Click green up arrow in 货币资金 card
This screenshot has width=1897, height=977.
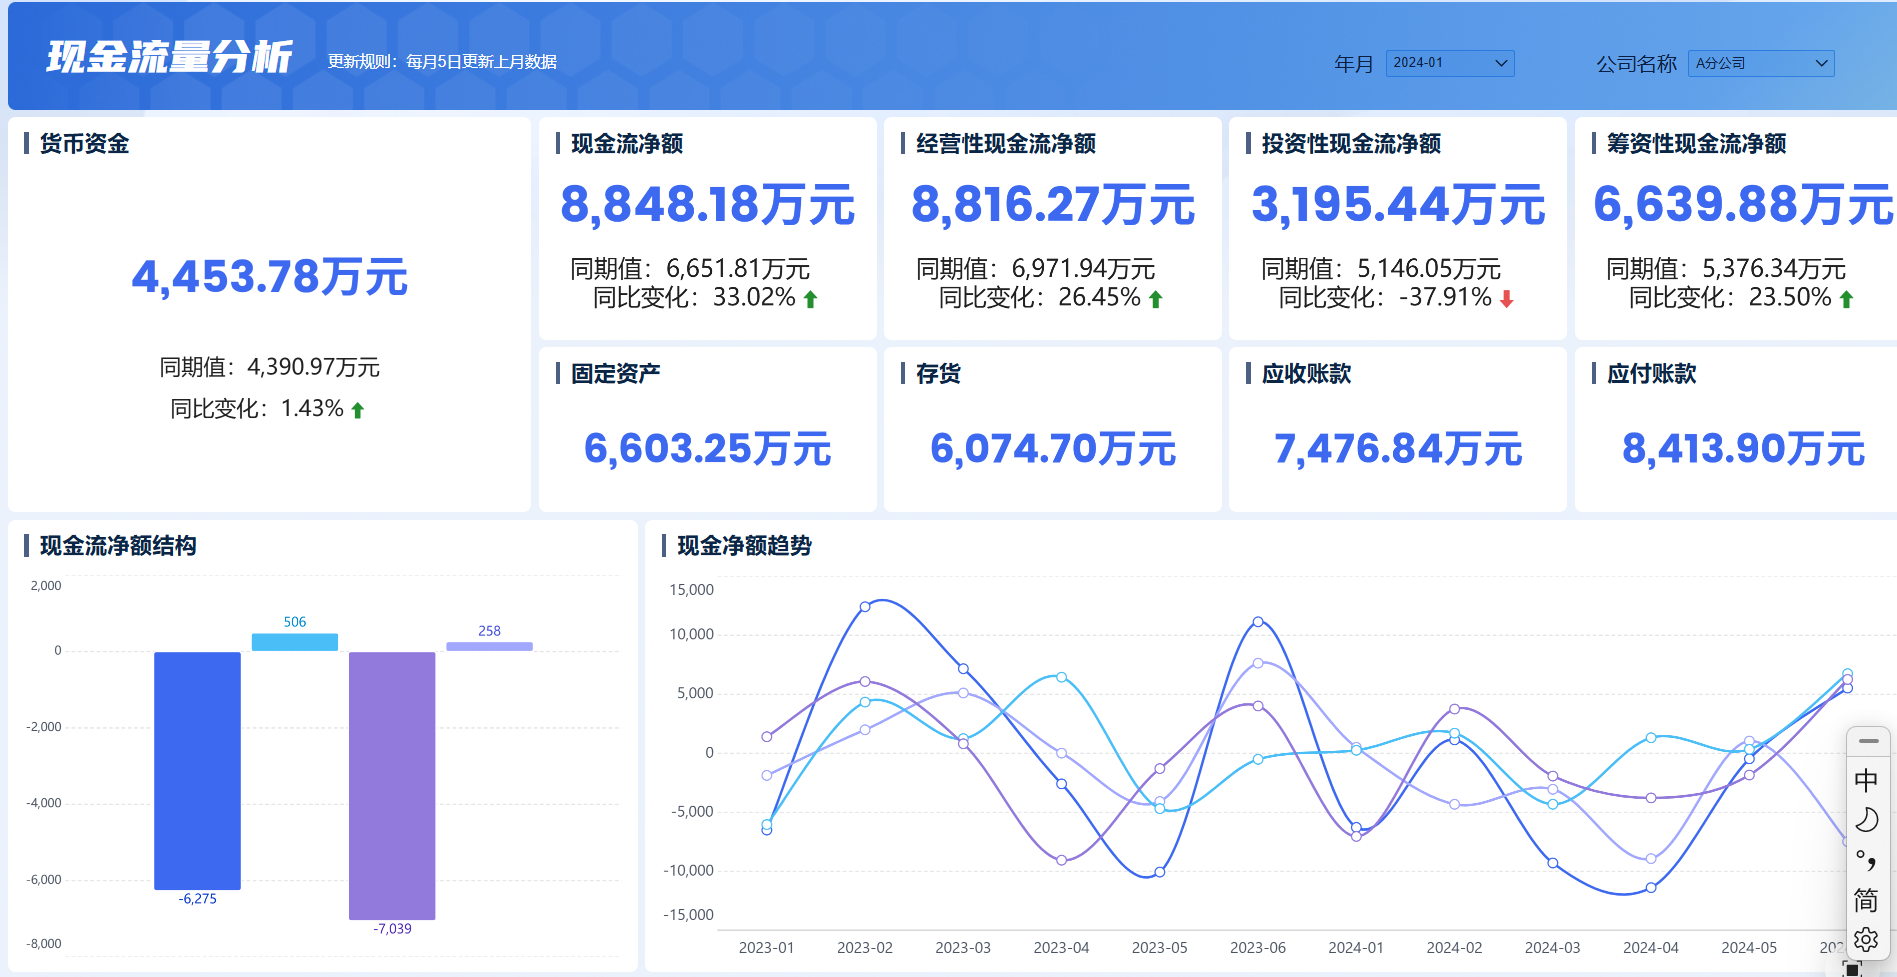click(358, 410)
